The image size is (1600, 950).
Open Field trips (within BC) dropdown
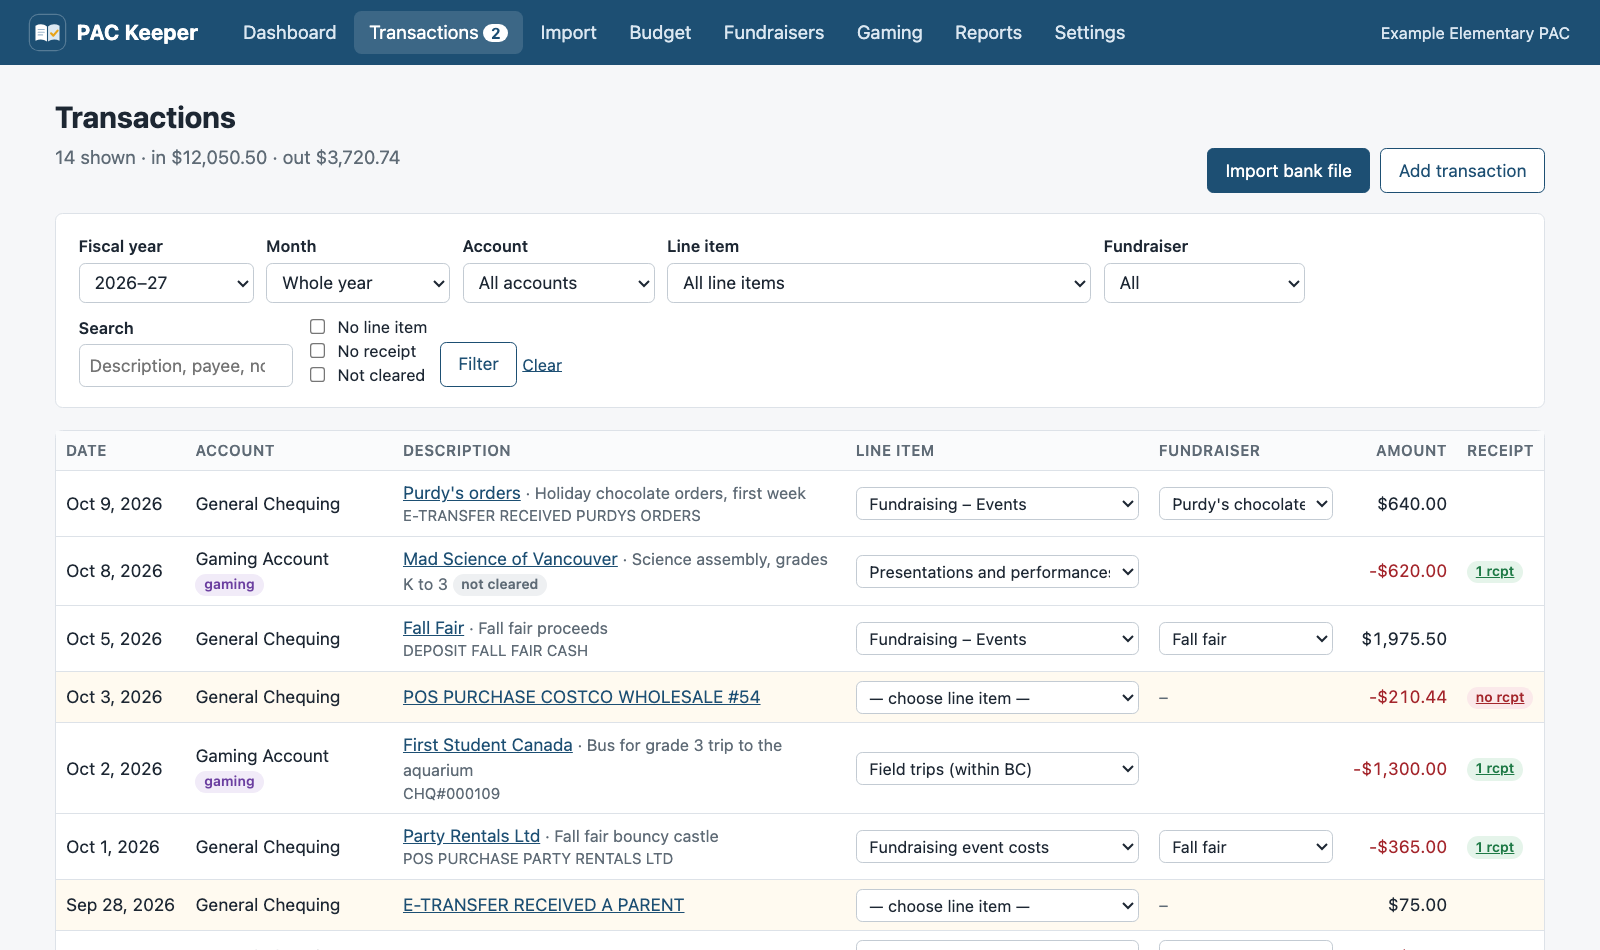[997, 769]
